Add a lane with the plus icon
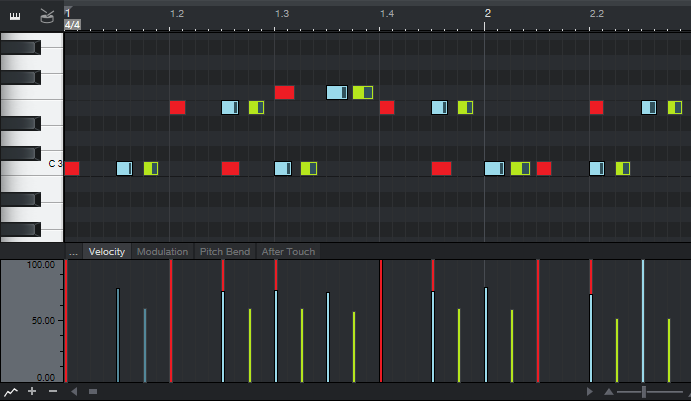 click(32, 391)
